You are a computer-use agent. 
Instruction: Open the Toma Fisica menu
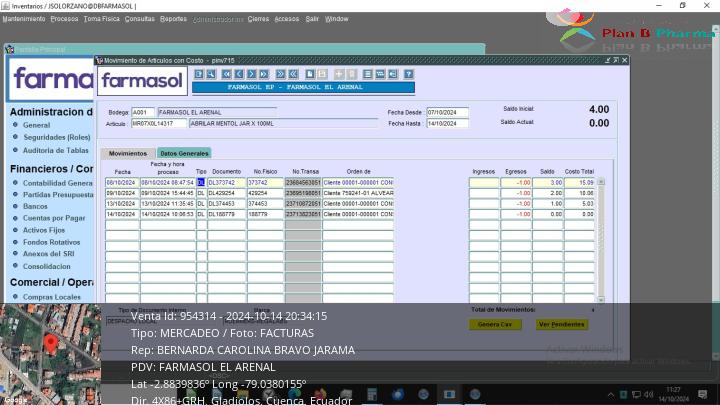tap(101, 19)
